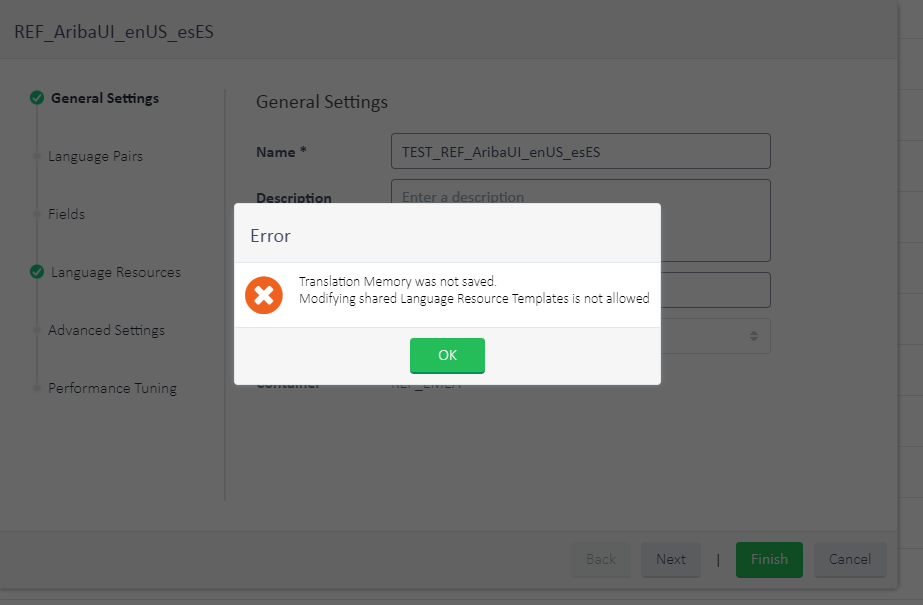Click the Language Pairs step dot
The height and width of the screenshot is (605, 923).
tap(37, 156)
